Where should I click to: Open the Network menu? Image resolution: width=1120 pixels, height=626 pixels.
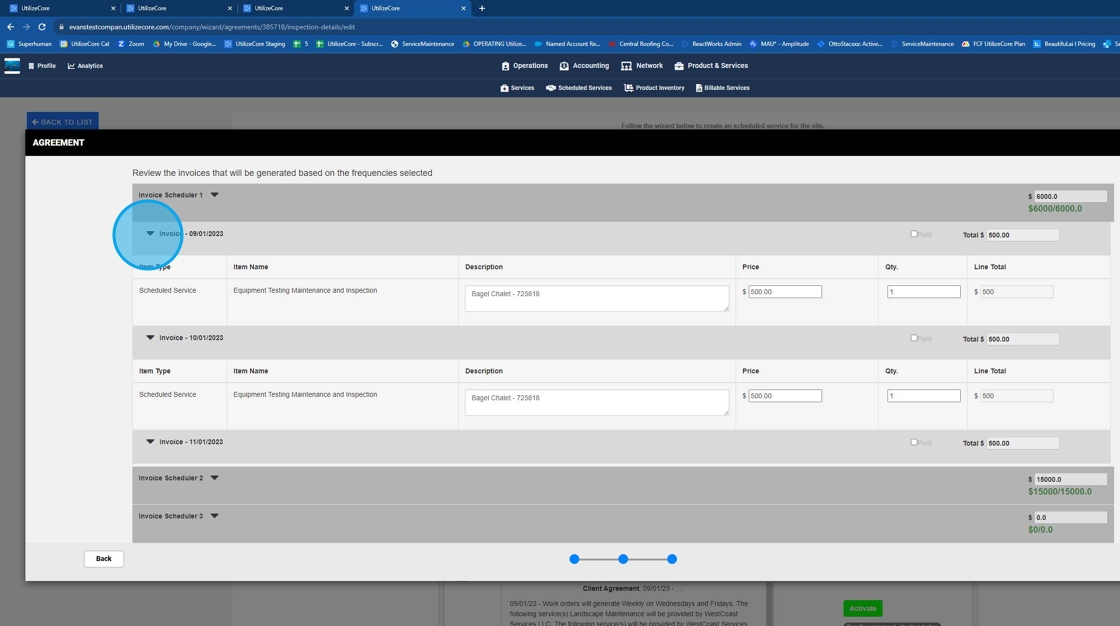click(x=641, y=66)
